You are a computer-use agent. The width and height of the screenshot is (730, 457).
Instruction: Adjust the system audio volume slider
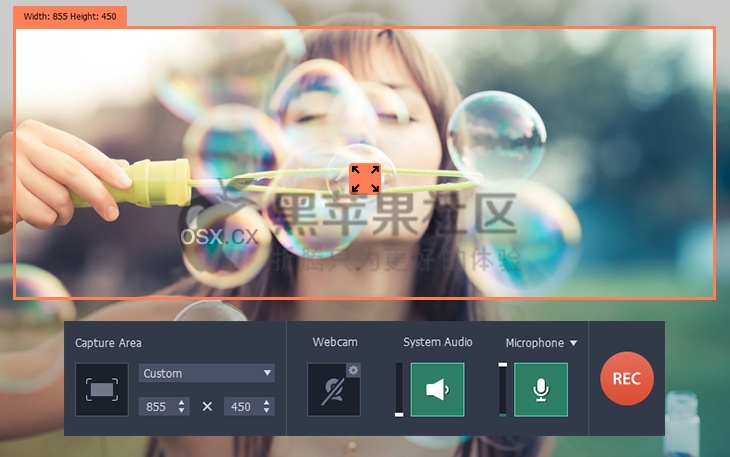tap(399, 390)
